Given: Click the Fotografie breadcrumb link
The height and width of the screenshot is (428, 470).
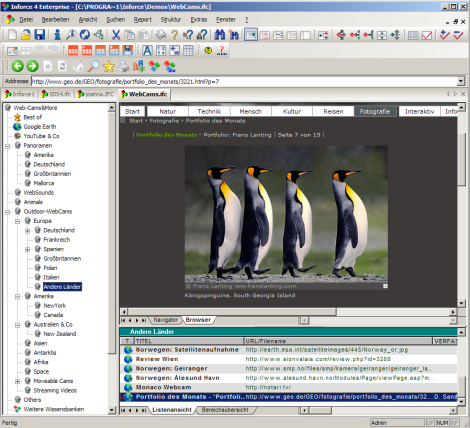Looking at the screenshot, I should click(164, 121).
